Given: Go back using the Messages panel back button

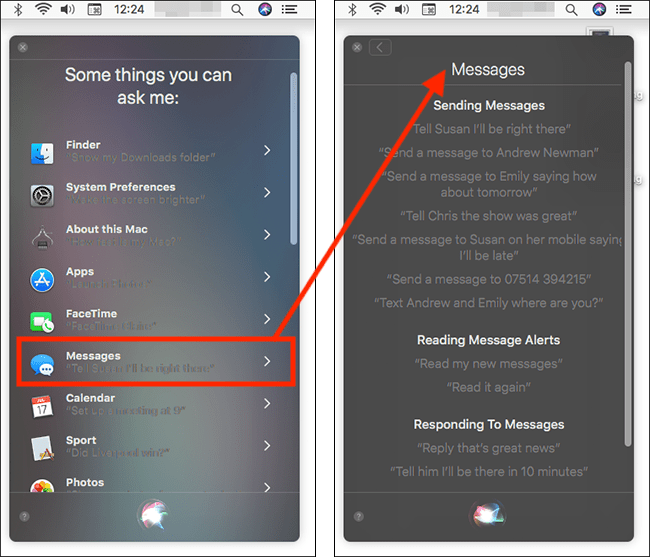Looking at the screenshot, I should tap(380, 47).
